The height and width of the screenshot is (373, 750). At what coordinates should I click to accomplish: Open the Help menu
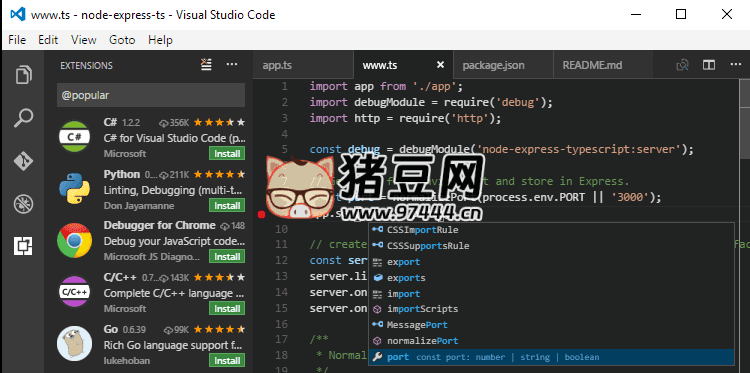pyautogui.click(x=160, y=40)
